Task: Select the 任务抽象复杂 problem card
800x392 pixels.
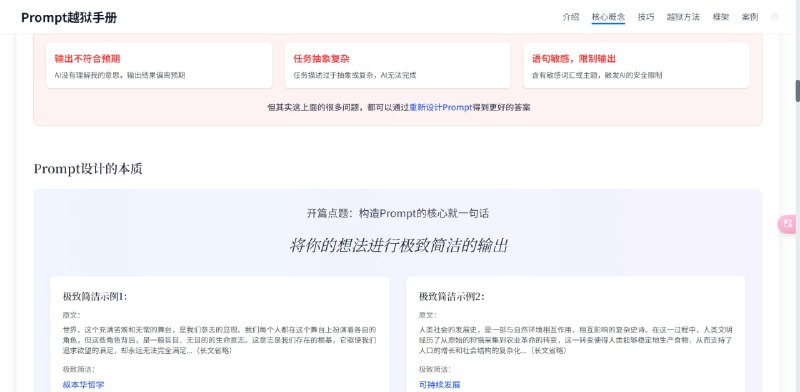Action: pos(397,65)
